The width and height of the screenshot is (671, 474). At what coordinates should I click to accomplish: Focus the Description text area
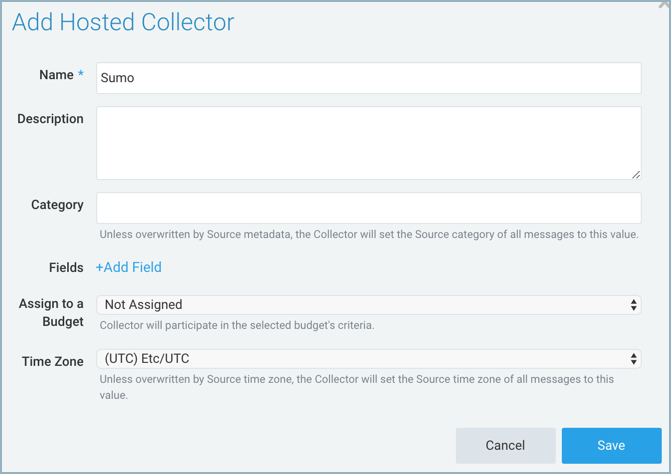coord(368,143)
